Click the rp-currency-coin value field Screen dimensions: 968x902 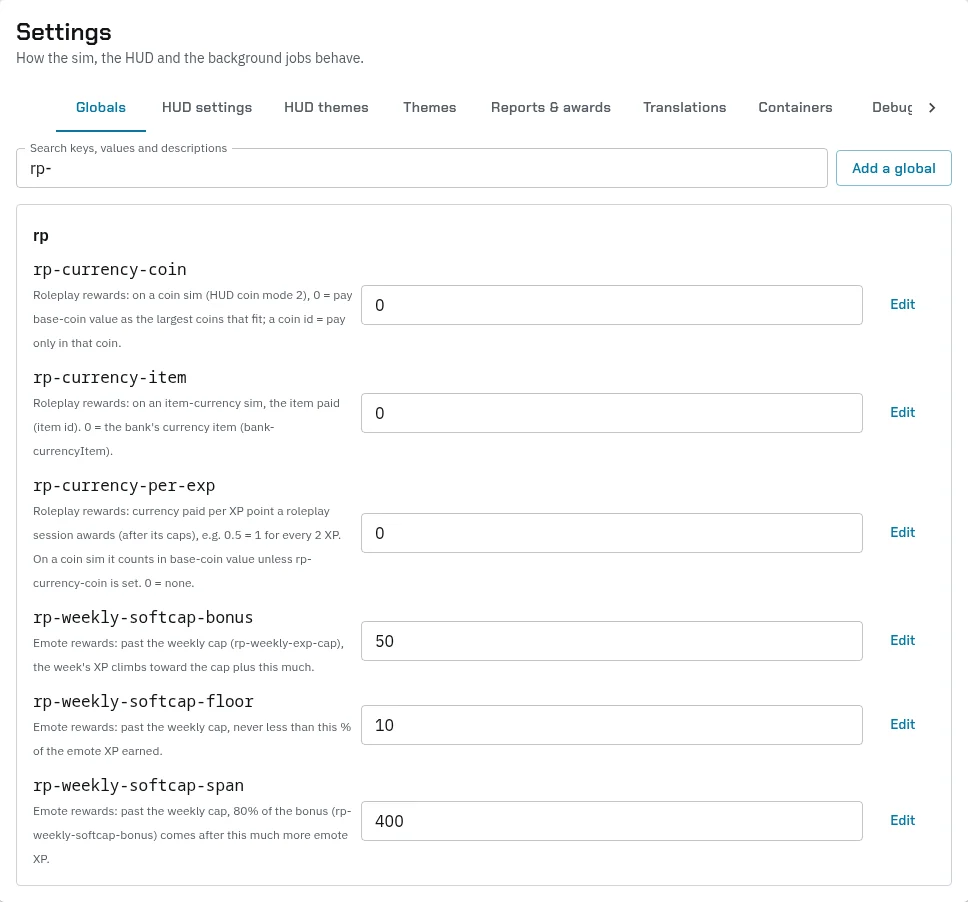612,305
